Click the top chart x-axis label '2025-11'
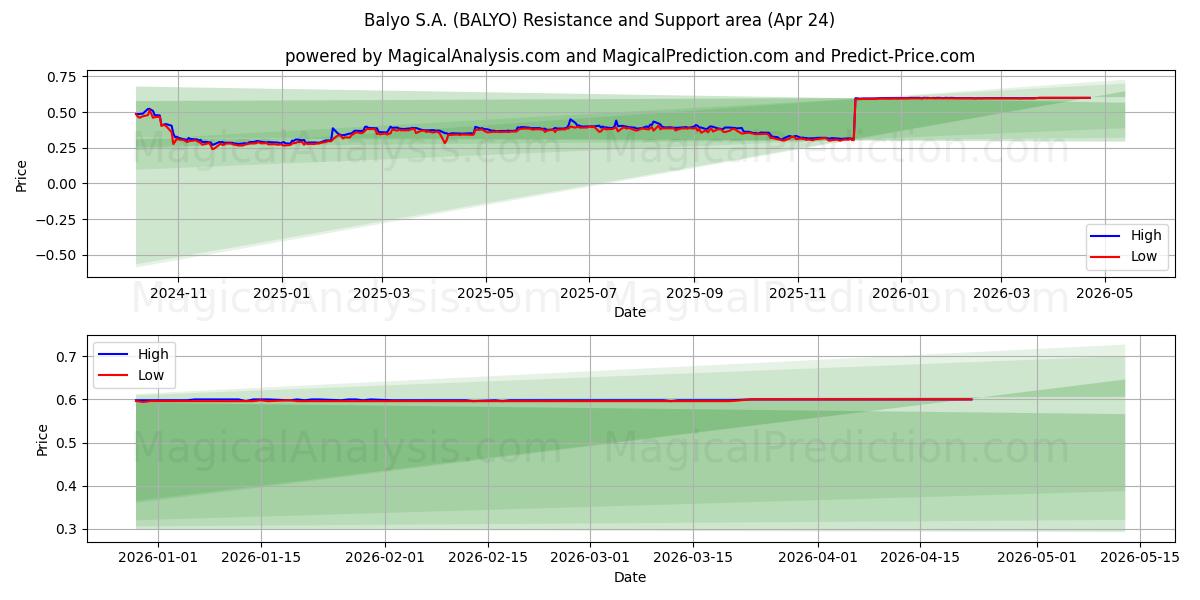The image size is (1200, 600). [x=797, y=293]
